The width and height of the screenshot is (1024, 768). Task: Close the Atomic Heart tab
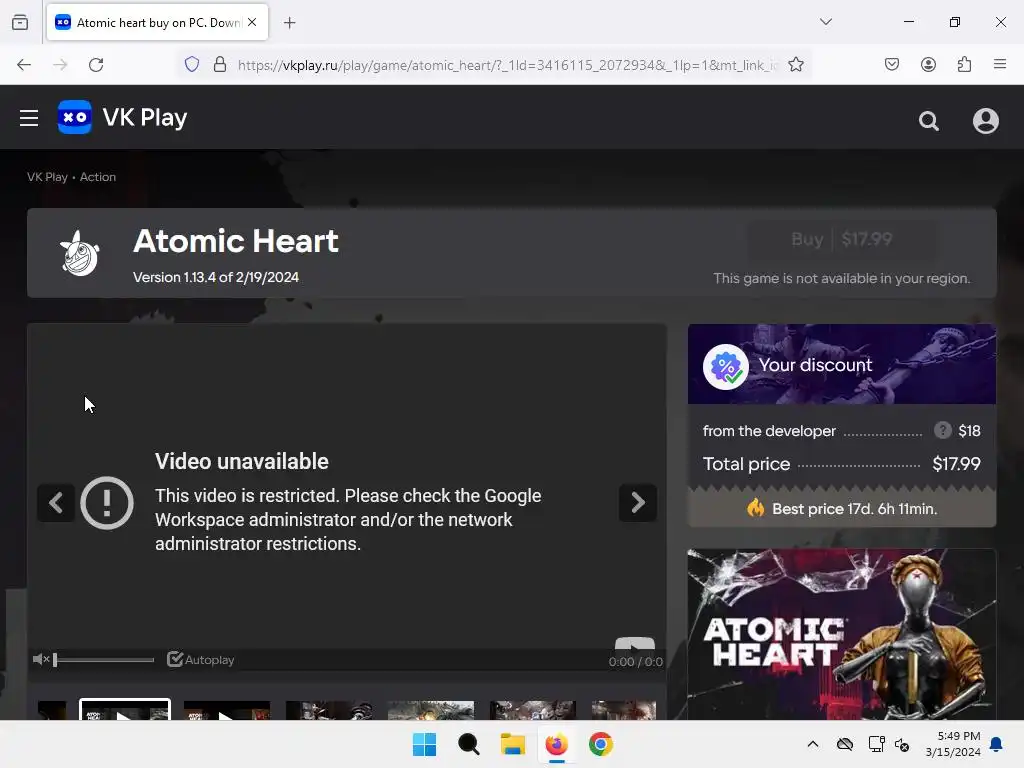click(x=252, y=22)
